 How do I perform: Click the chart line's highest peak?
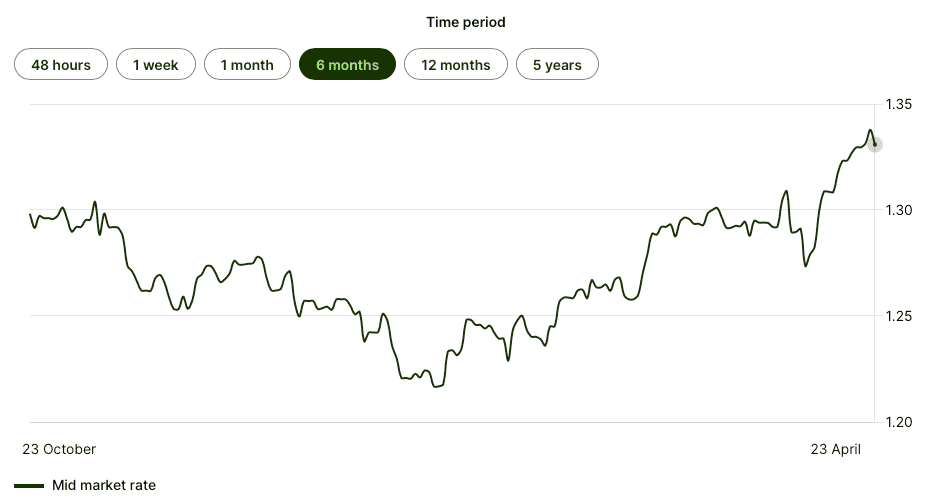point(870,130)
